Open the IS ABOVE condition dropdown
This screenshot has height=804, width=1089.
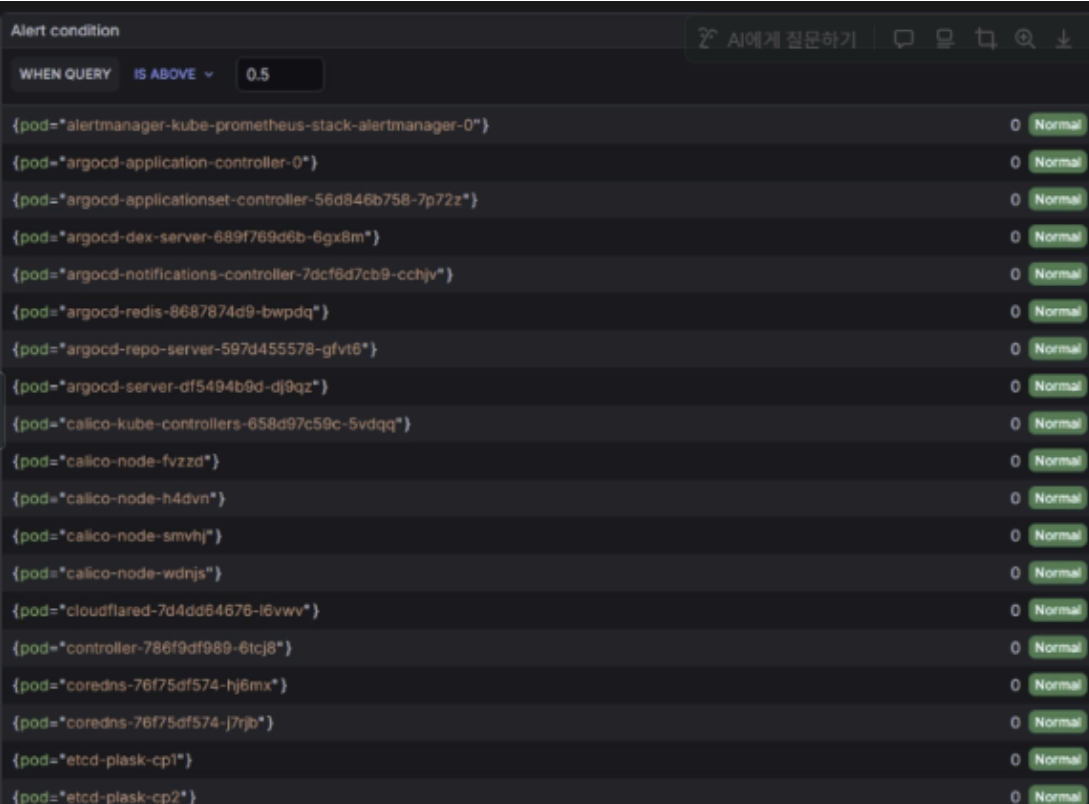click(174, 74)
